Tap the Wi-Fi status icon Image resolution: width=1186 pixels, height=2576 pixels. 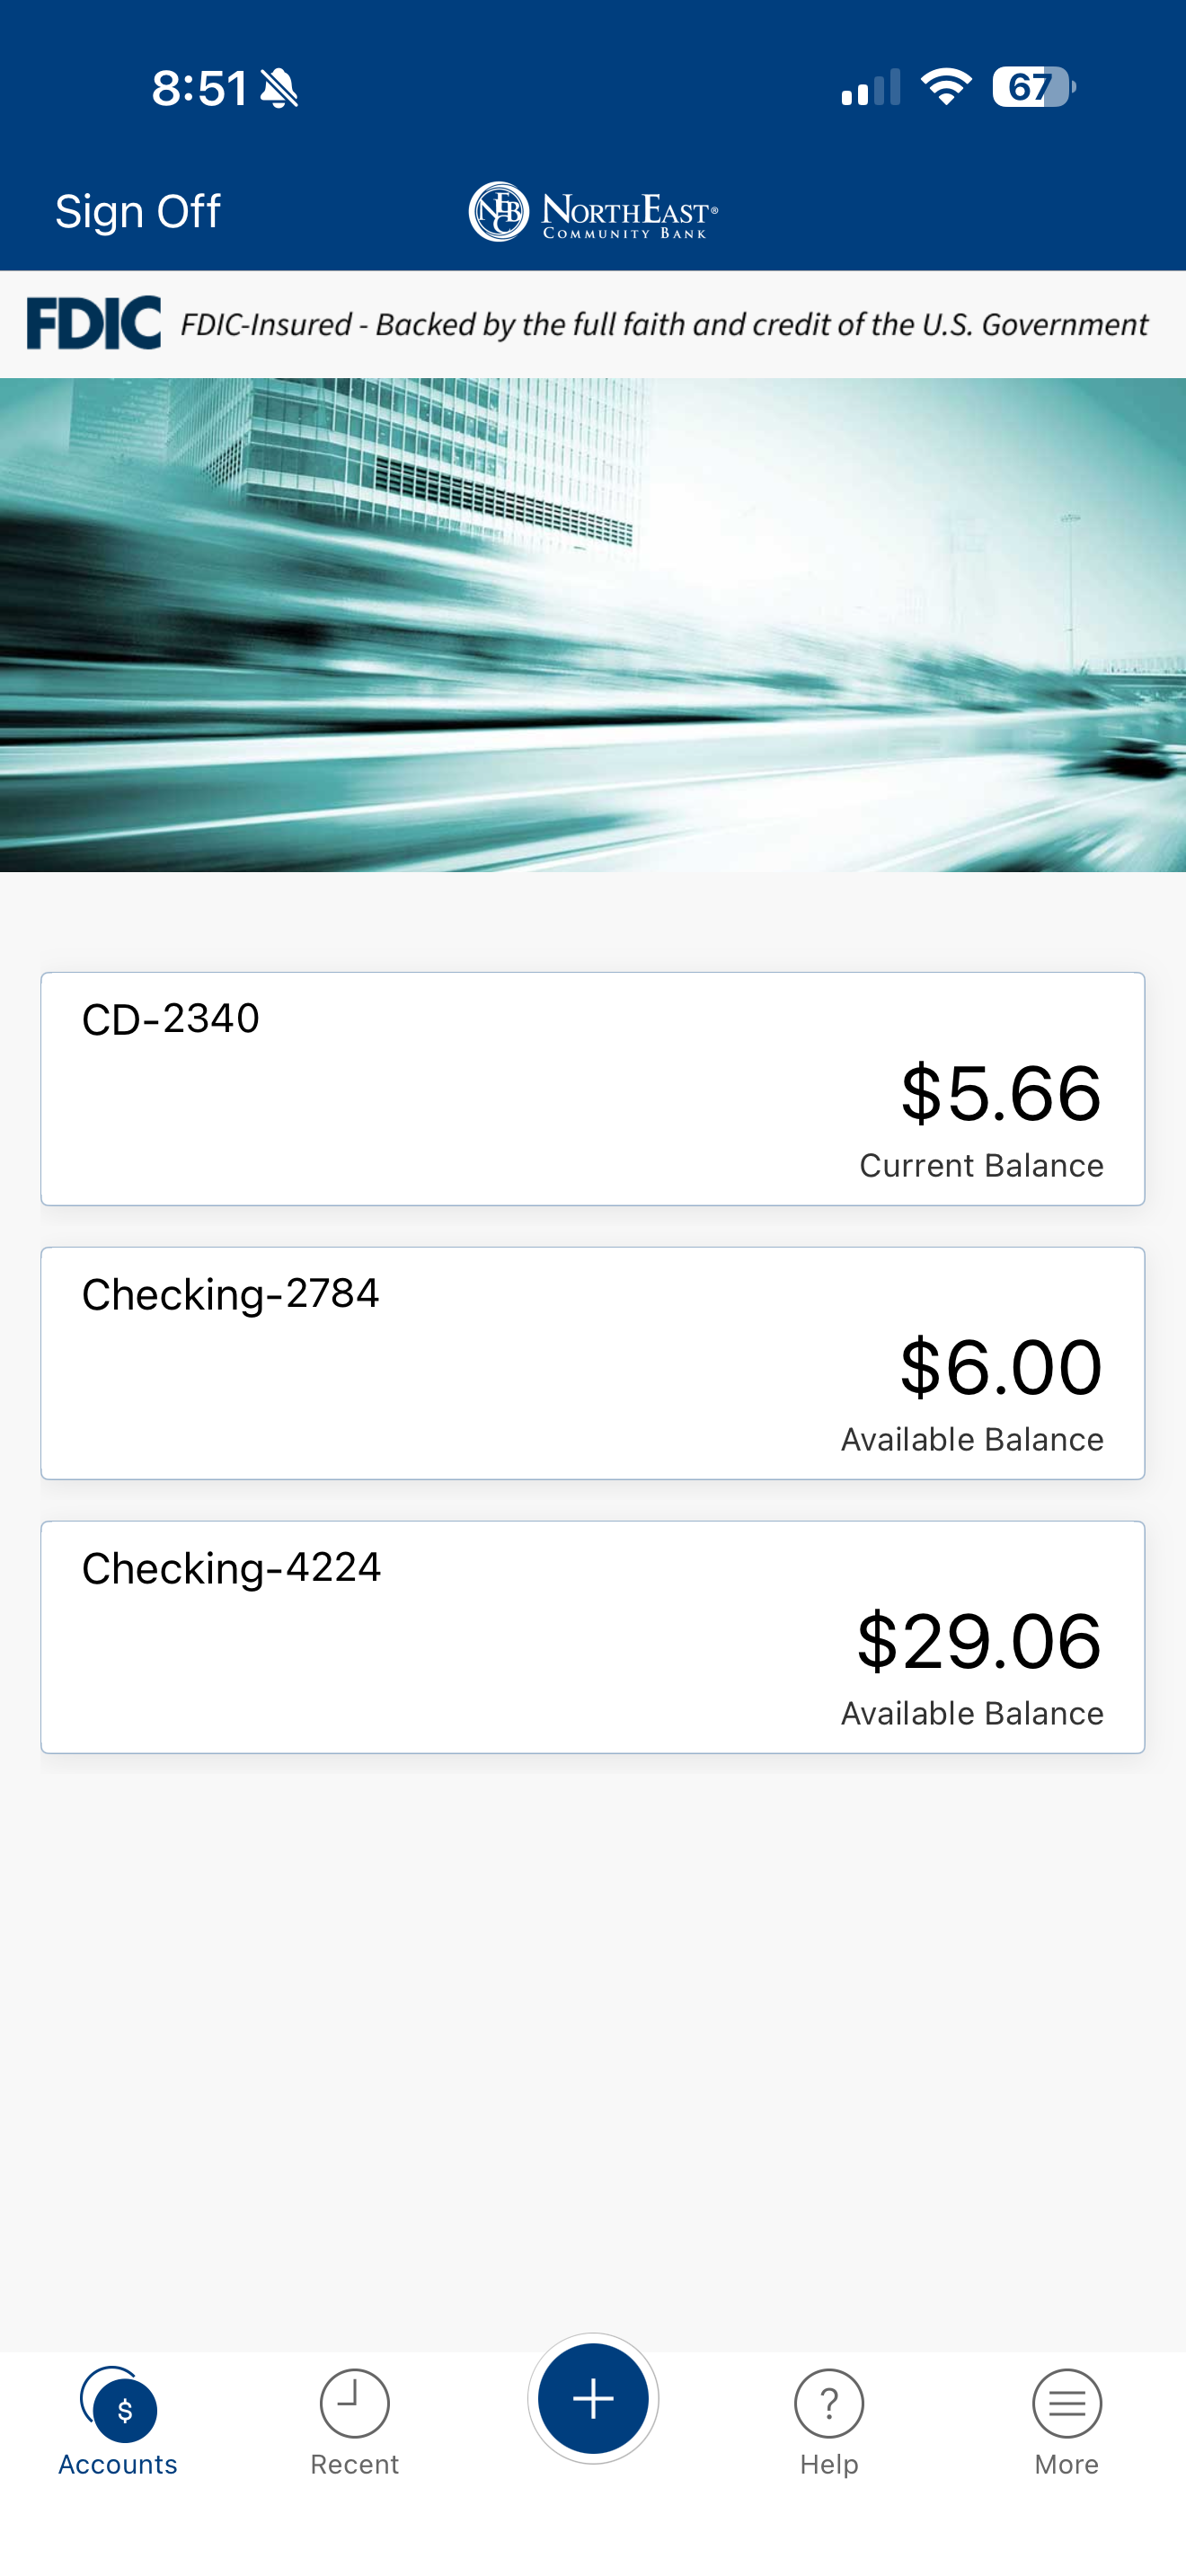coord(945,87)
